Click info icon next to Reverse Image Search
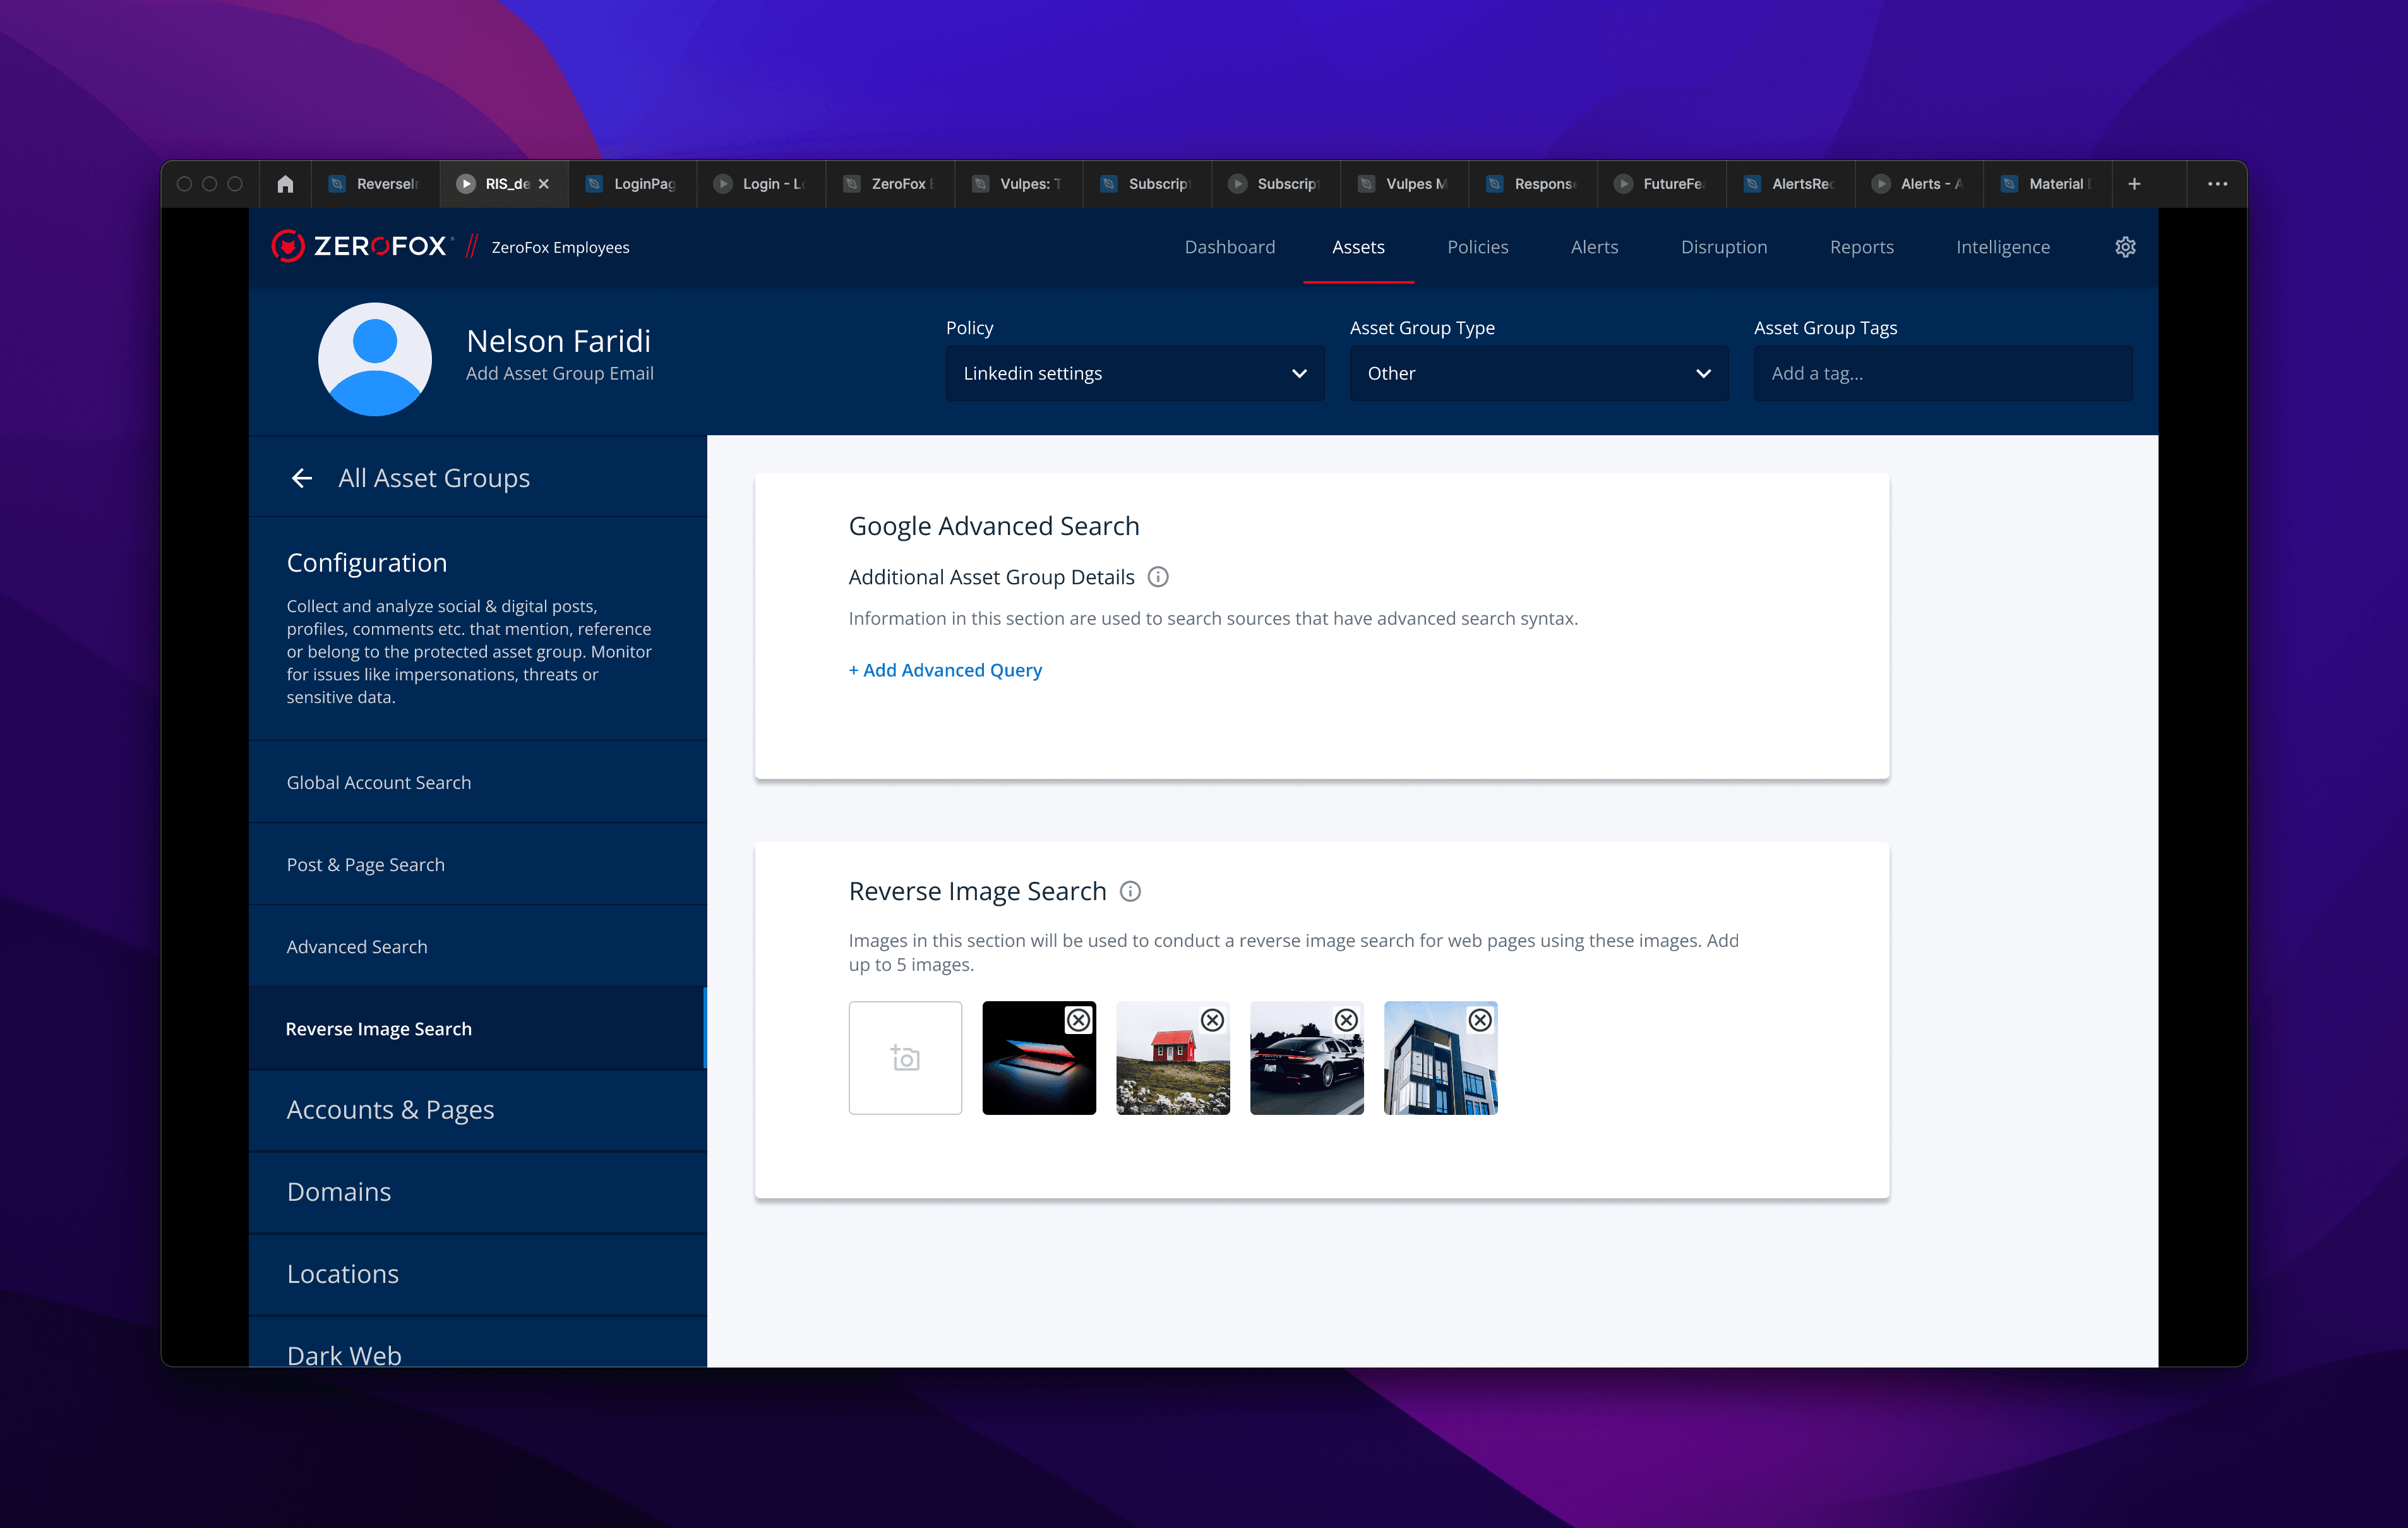Image resolution: width=2408 pixels, height=1528 pixels. (1130, 891)
